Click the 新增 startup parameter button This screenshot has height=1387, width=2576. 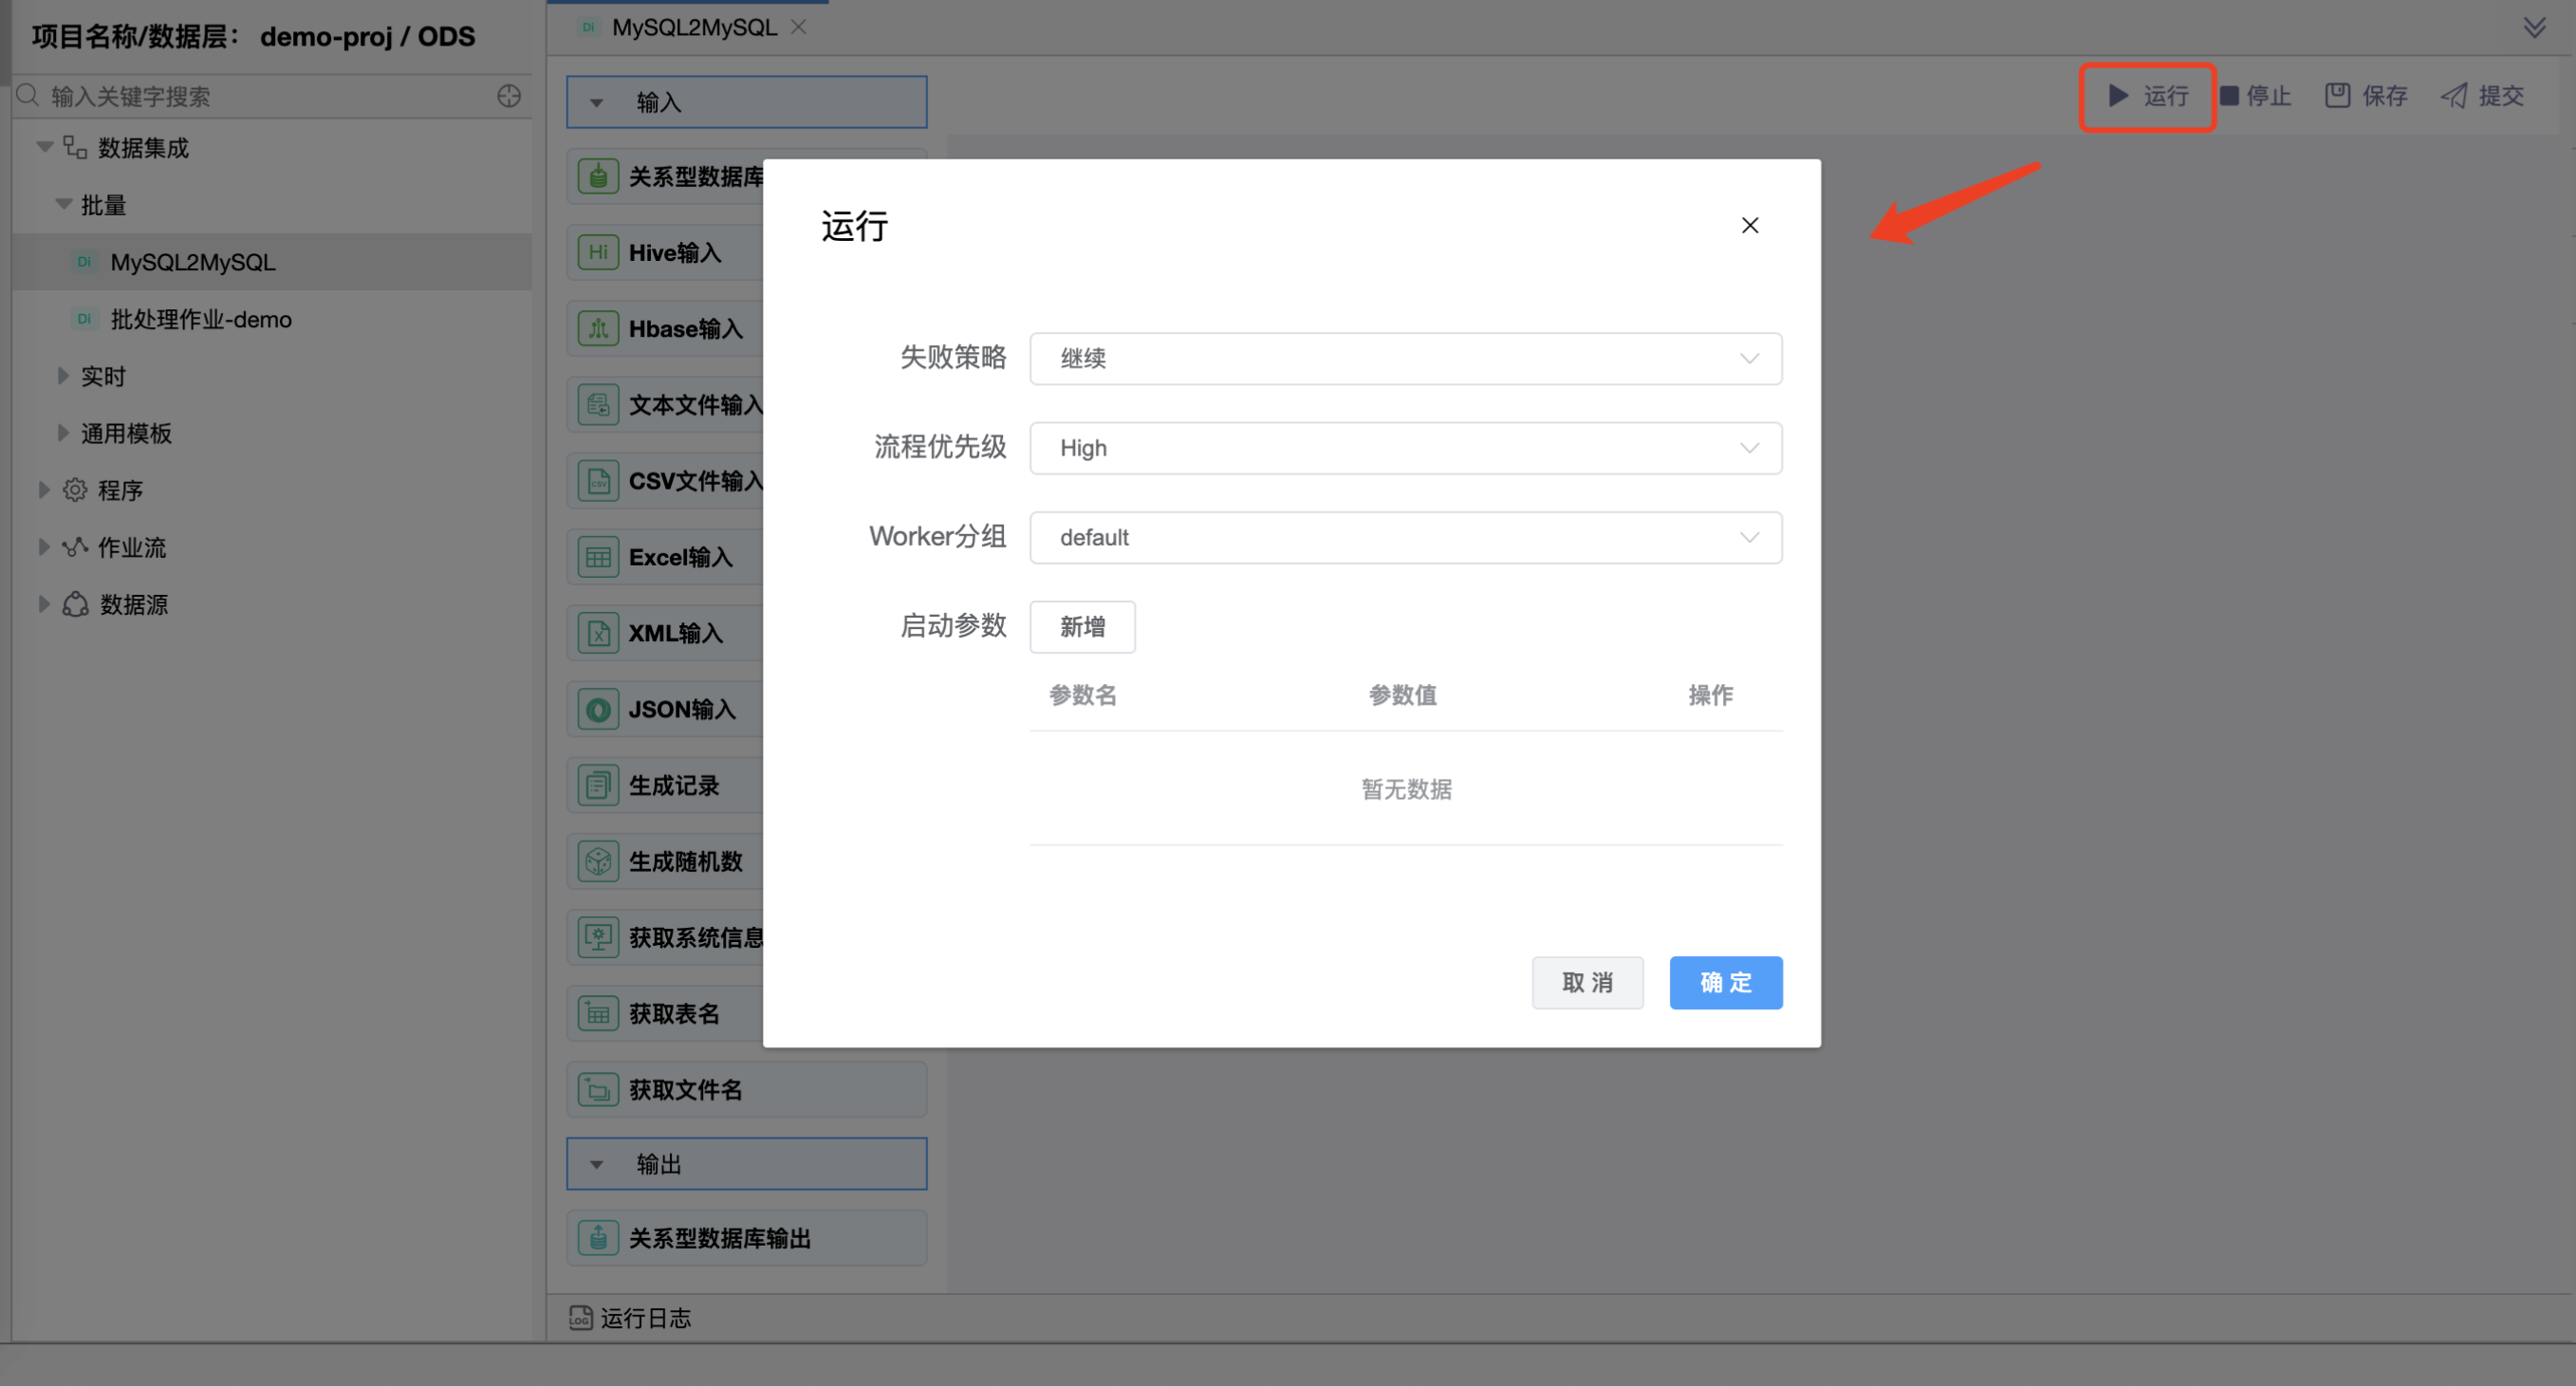tap(1082, 627)
